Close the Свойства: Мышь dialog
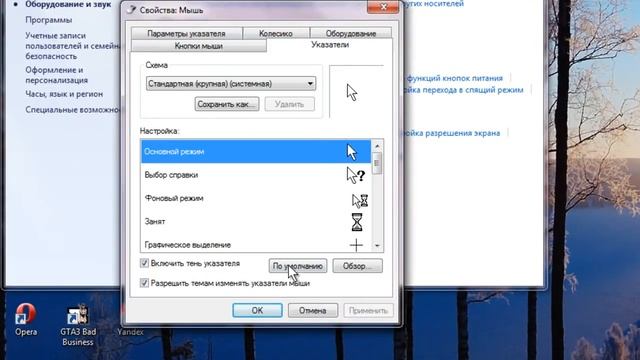 [383, 7]
